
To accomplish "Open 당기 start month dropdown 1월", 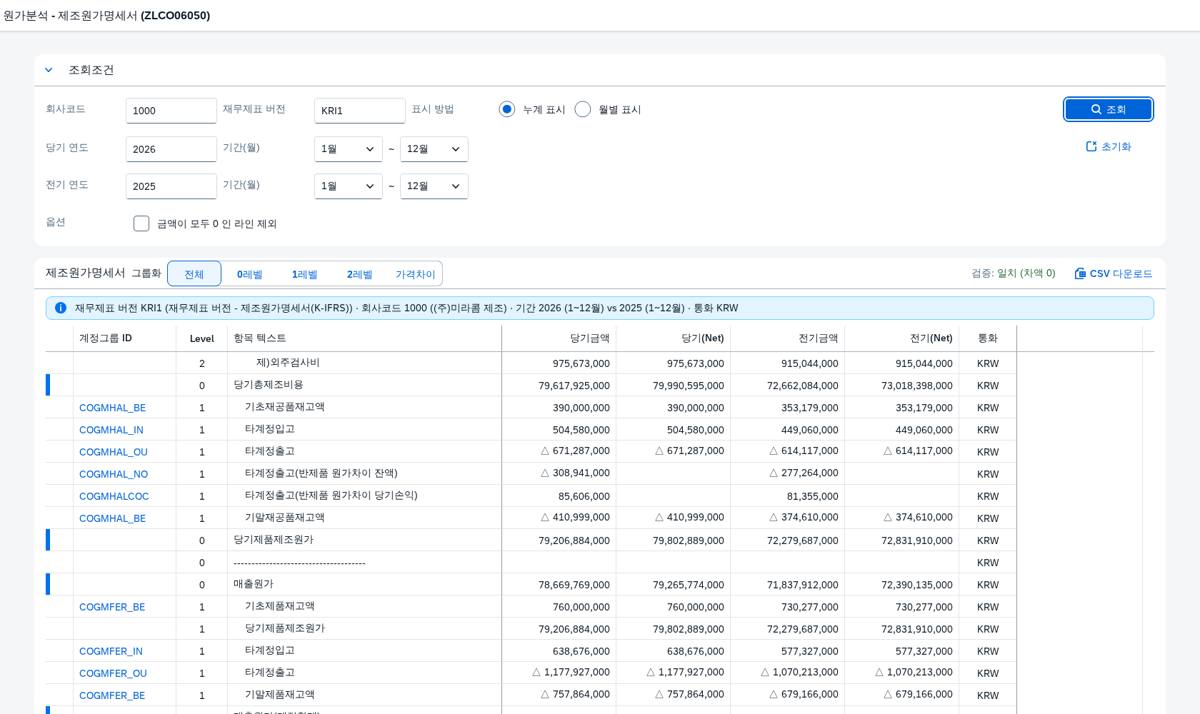I will [348, 149].
